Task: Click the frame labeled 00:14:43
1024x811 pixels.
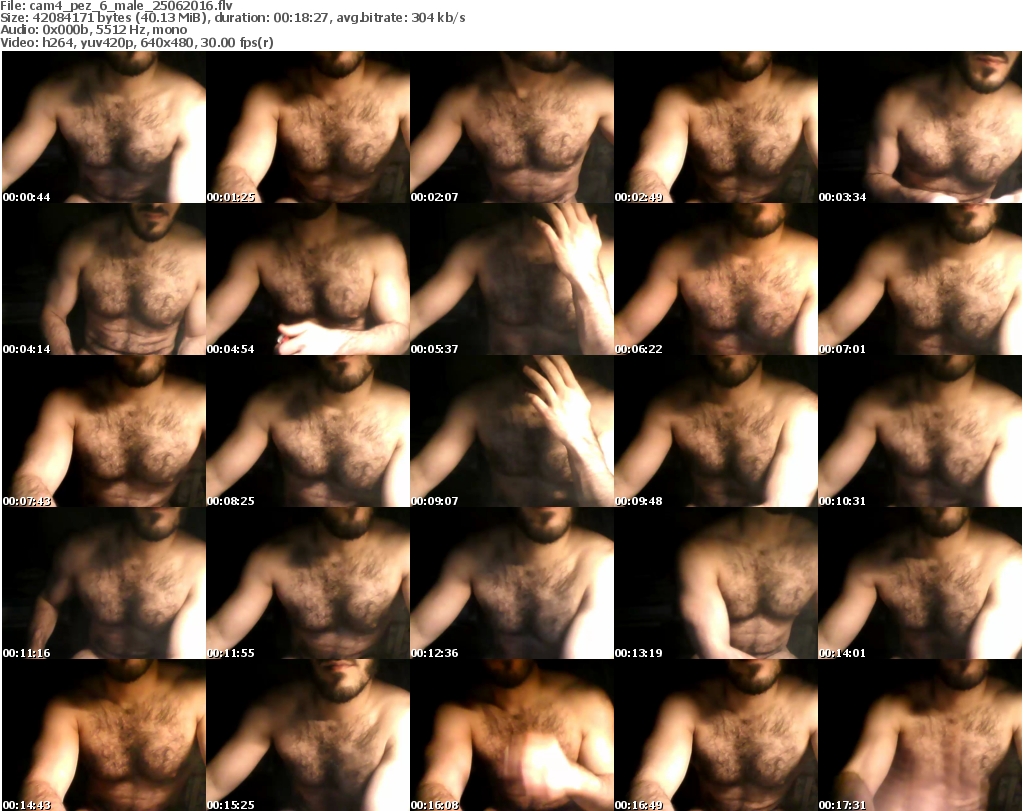Action: 104,735
